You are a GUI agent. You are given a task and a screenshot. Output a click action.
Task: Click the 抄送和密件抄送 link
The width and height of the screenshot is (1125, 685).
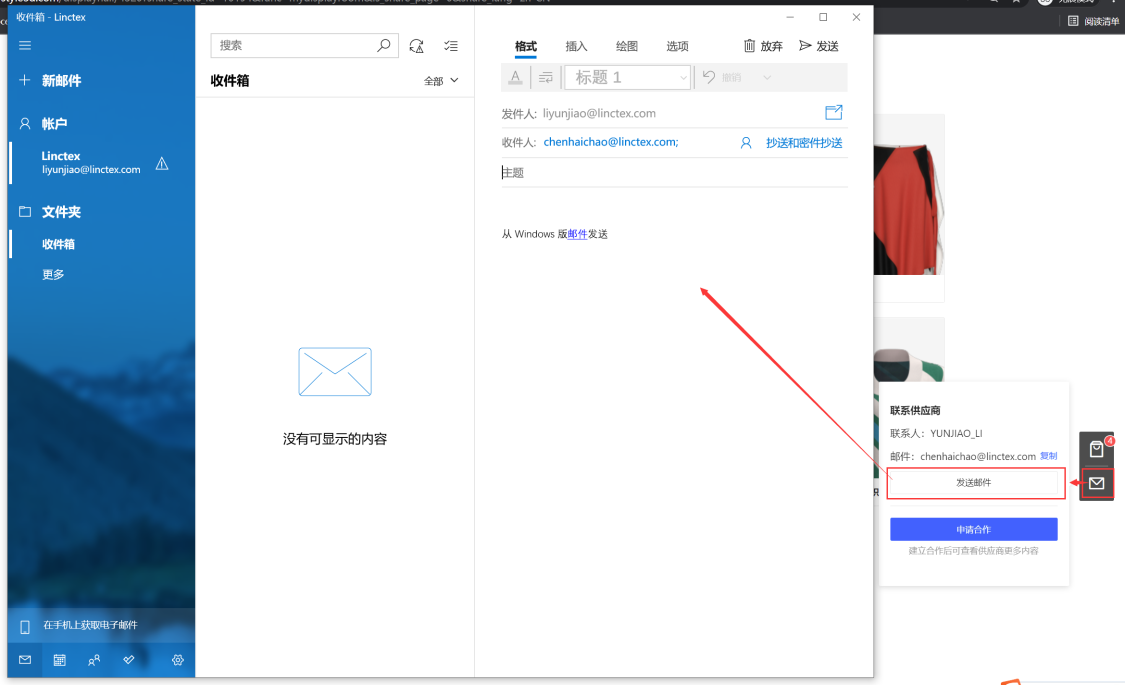(x=804, y=143)
